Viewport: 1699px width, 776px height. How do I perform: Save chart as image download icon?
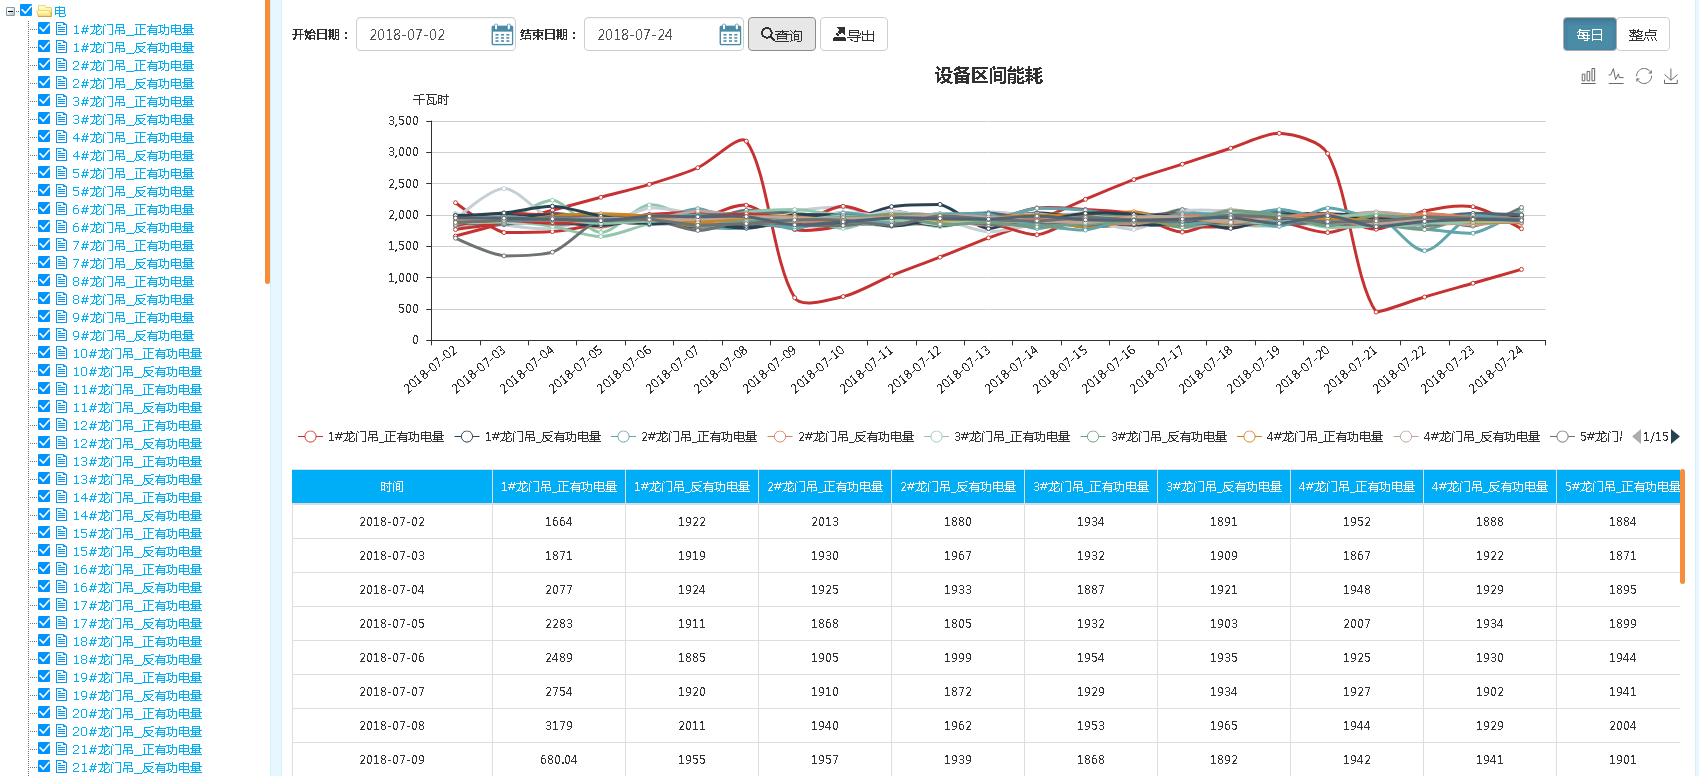coord(1671,76)
